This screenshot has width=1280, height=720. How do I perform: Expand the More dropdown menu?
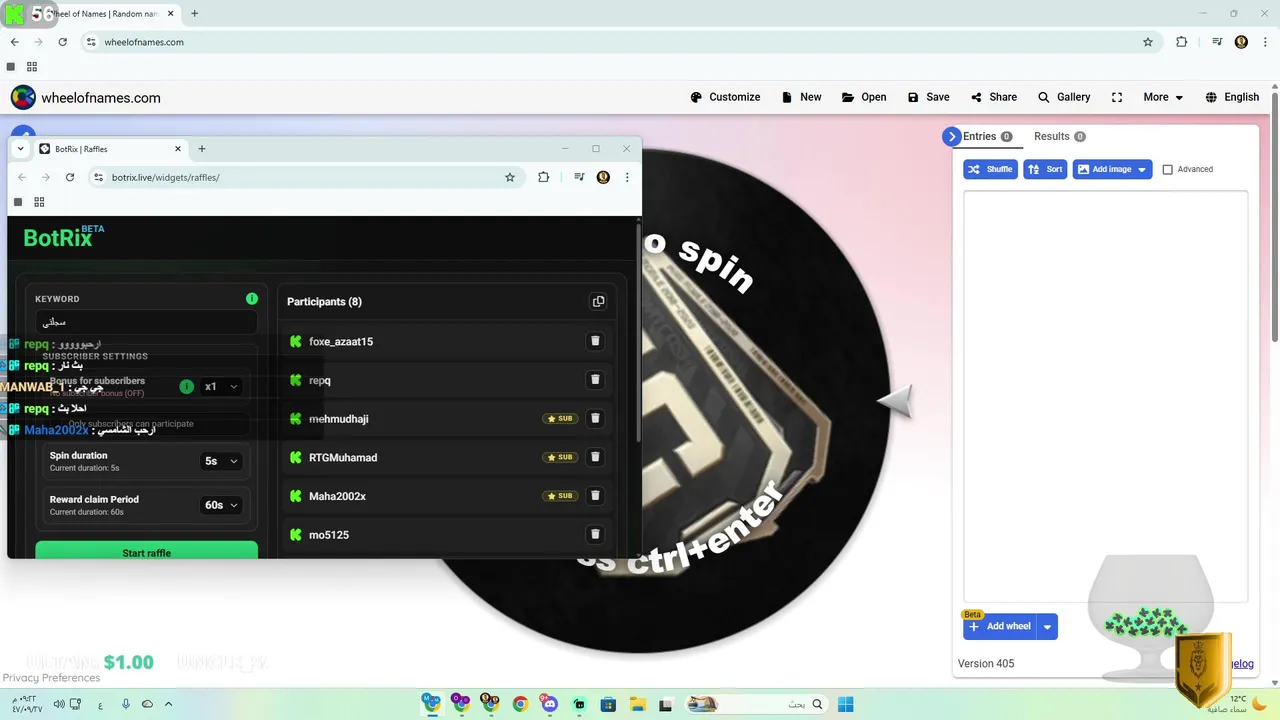(1163, 97)
